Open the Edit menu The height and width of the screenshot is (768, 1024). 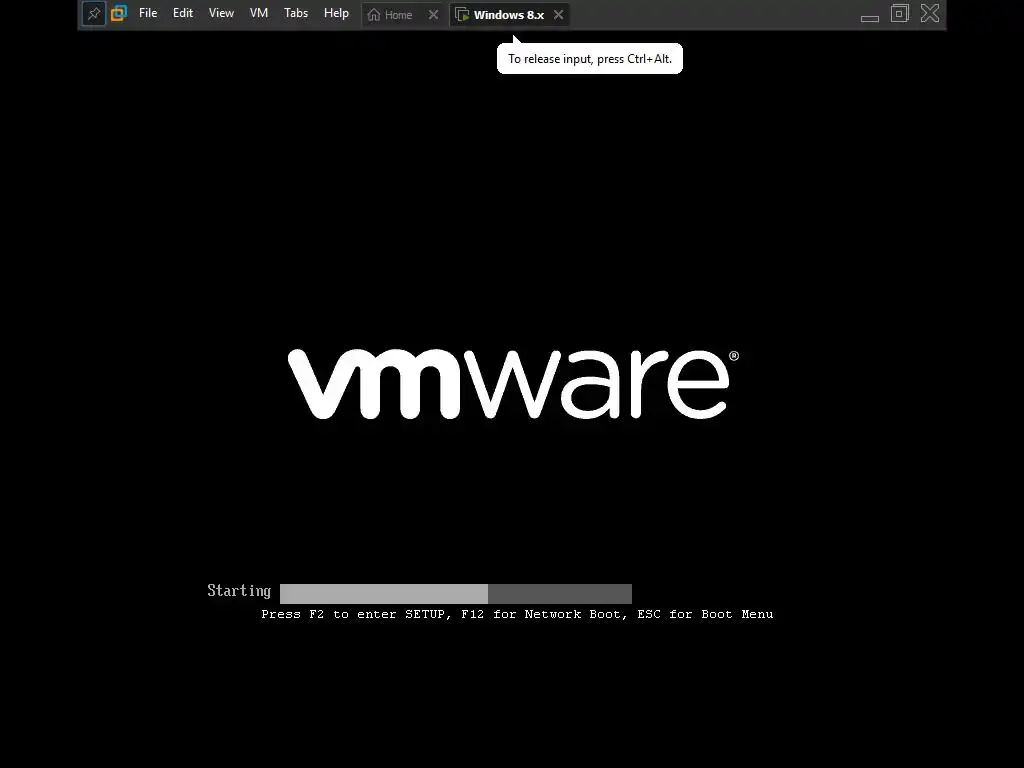click(x=183, y=13)
